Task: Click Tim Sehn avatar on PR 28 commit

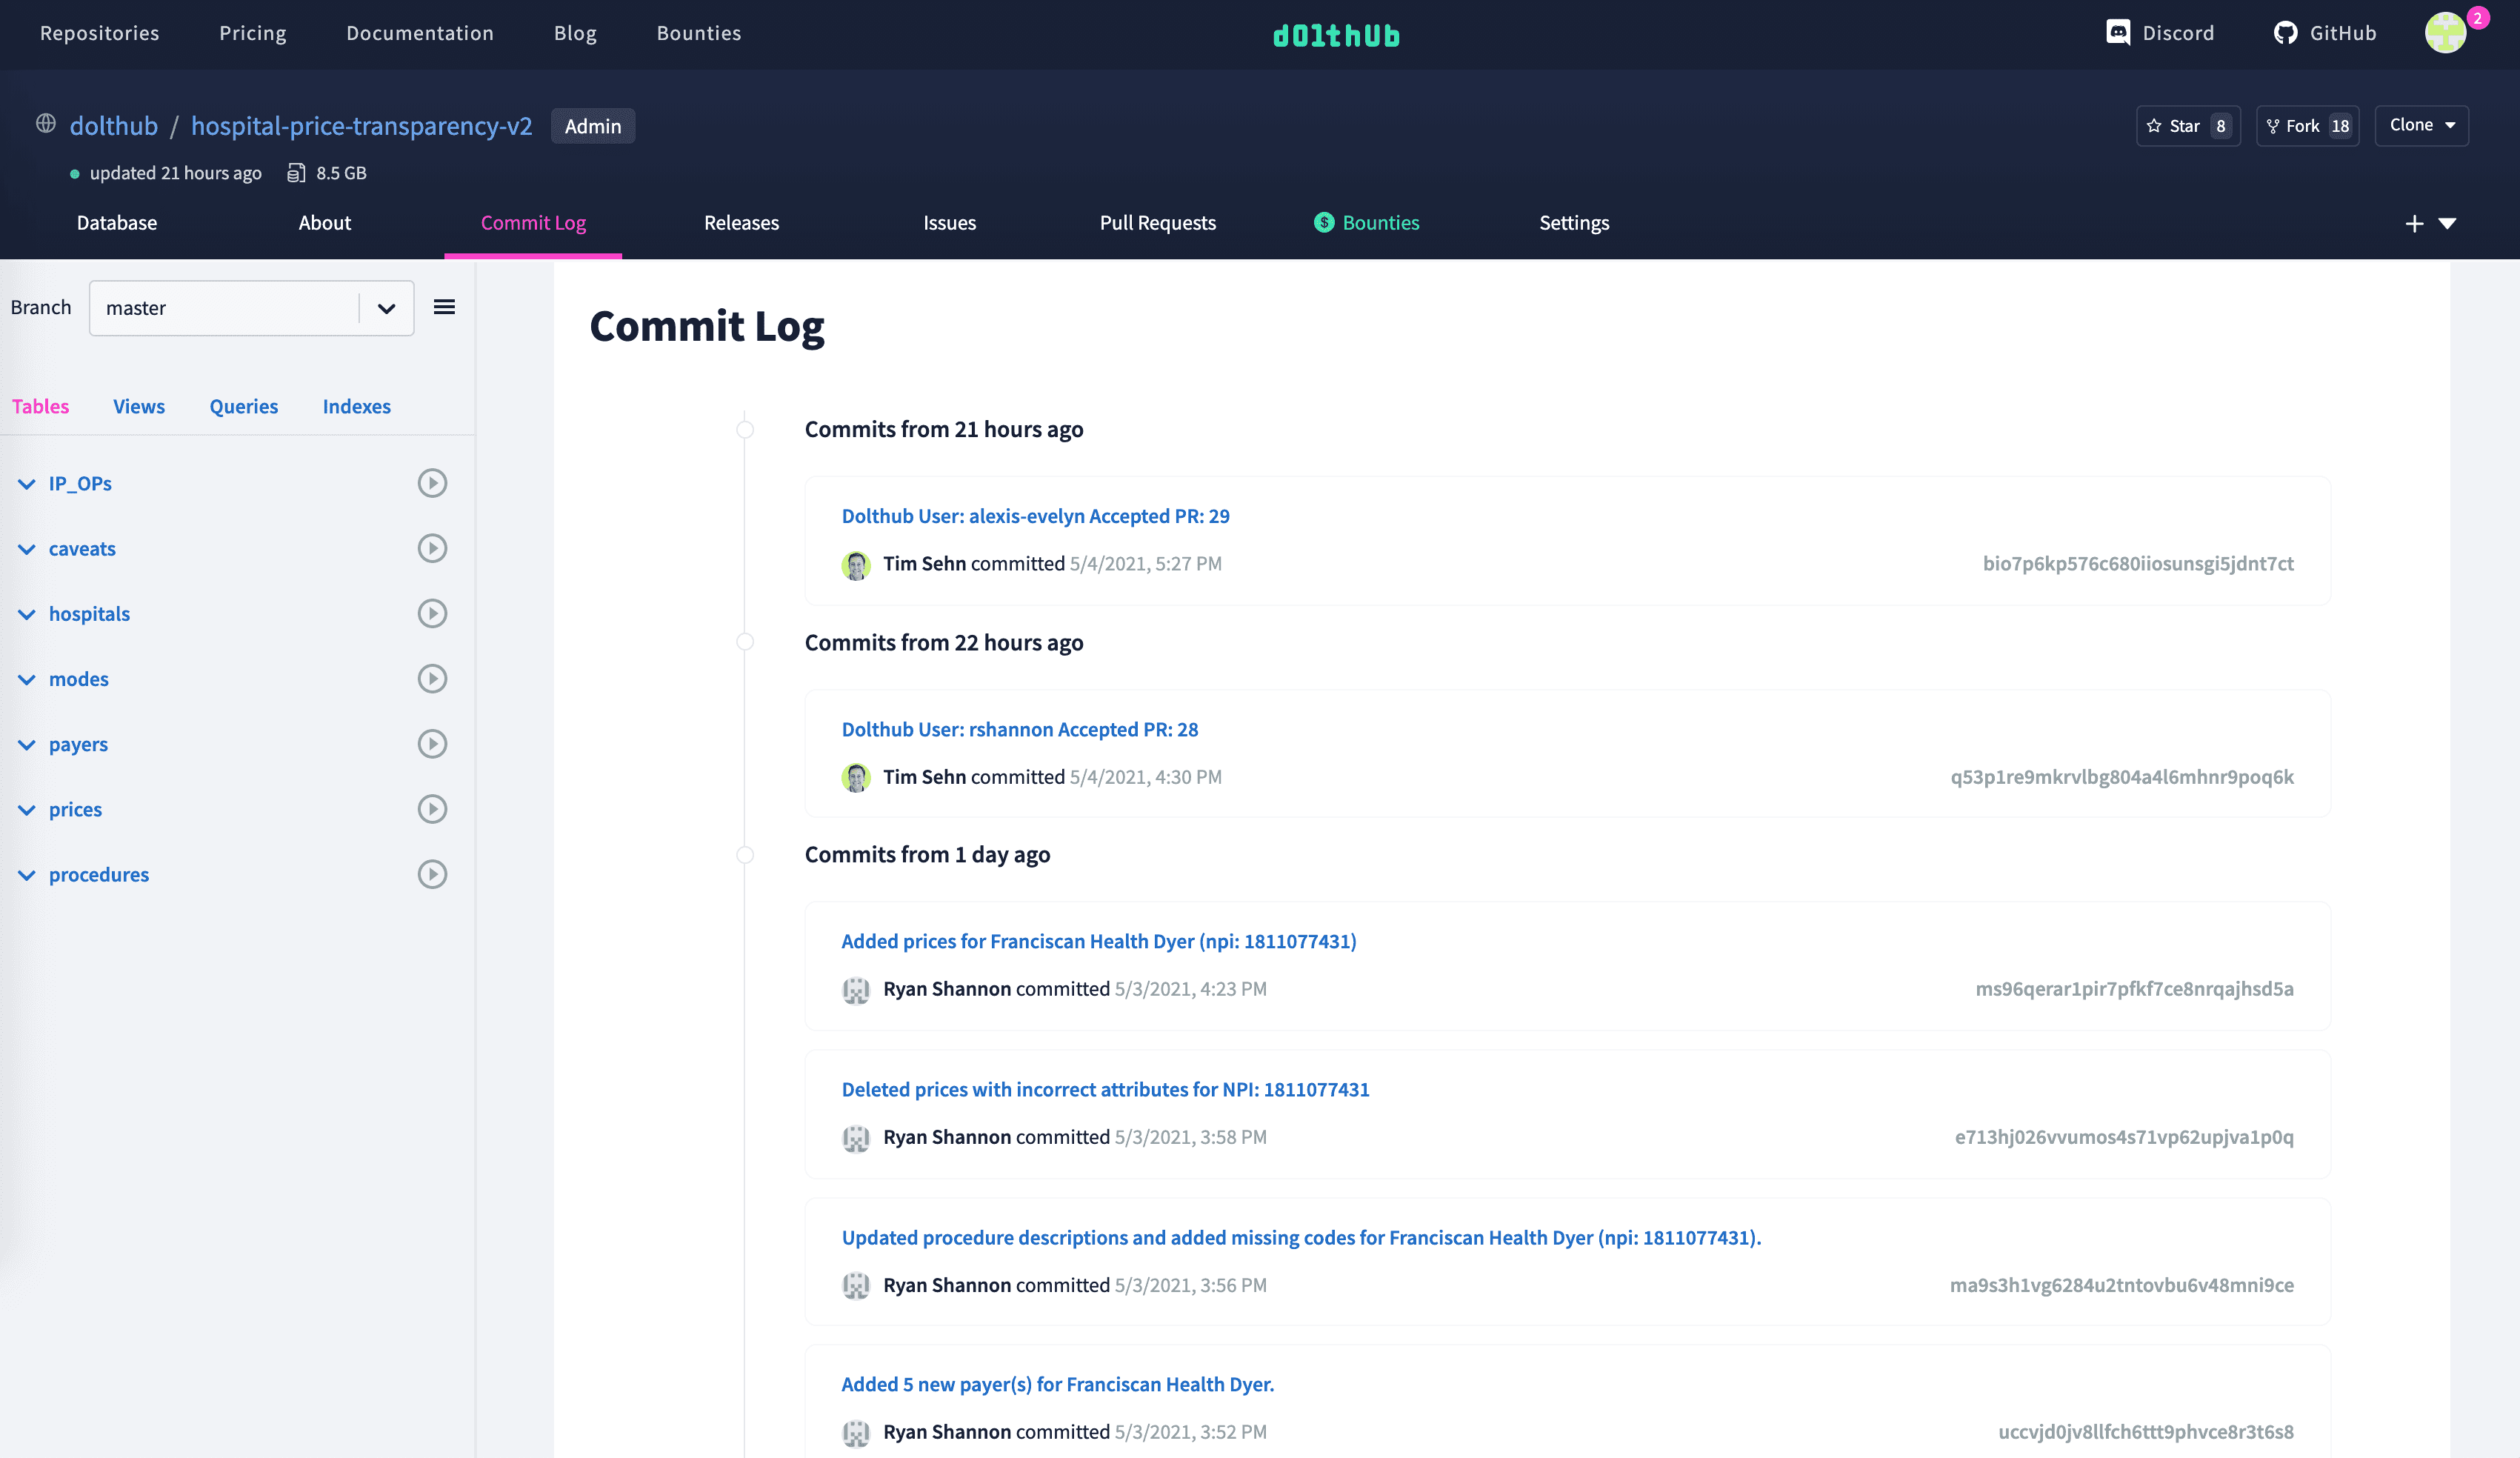Action: point(856,778)
